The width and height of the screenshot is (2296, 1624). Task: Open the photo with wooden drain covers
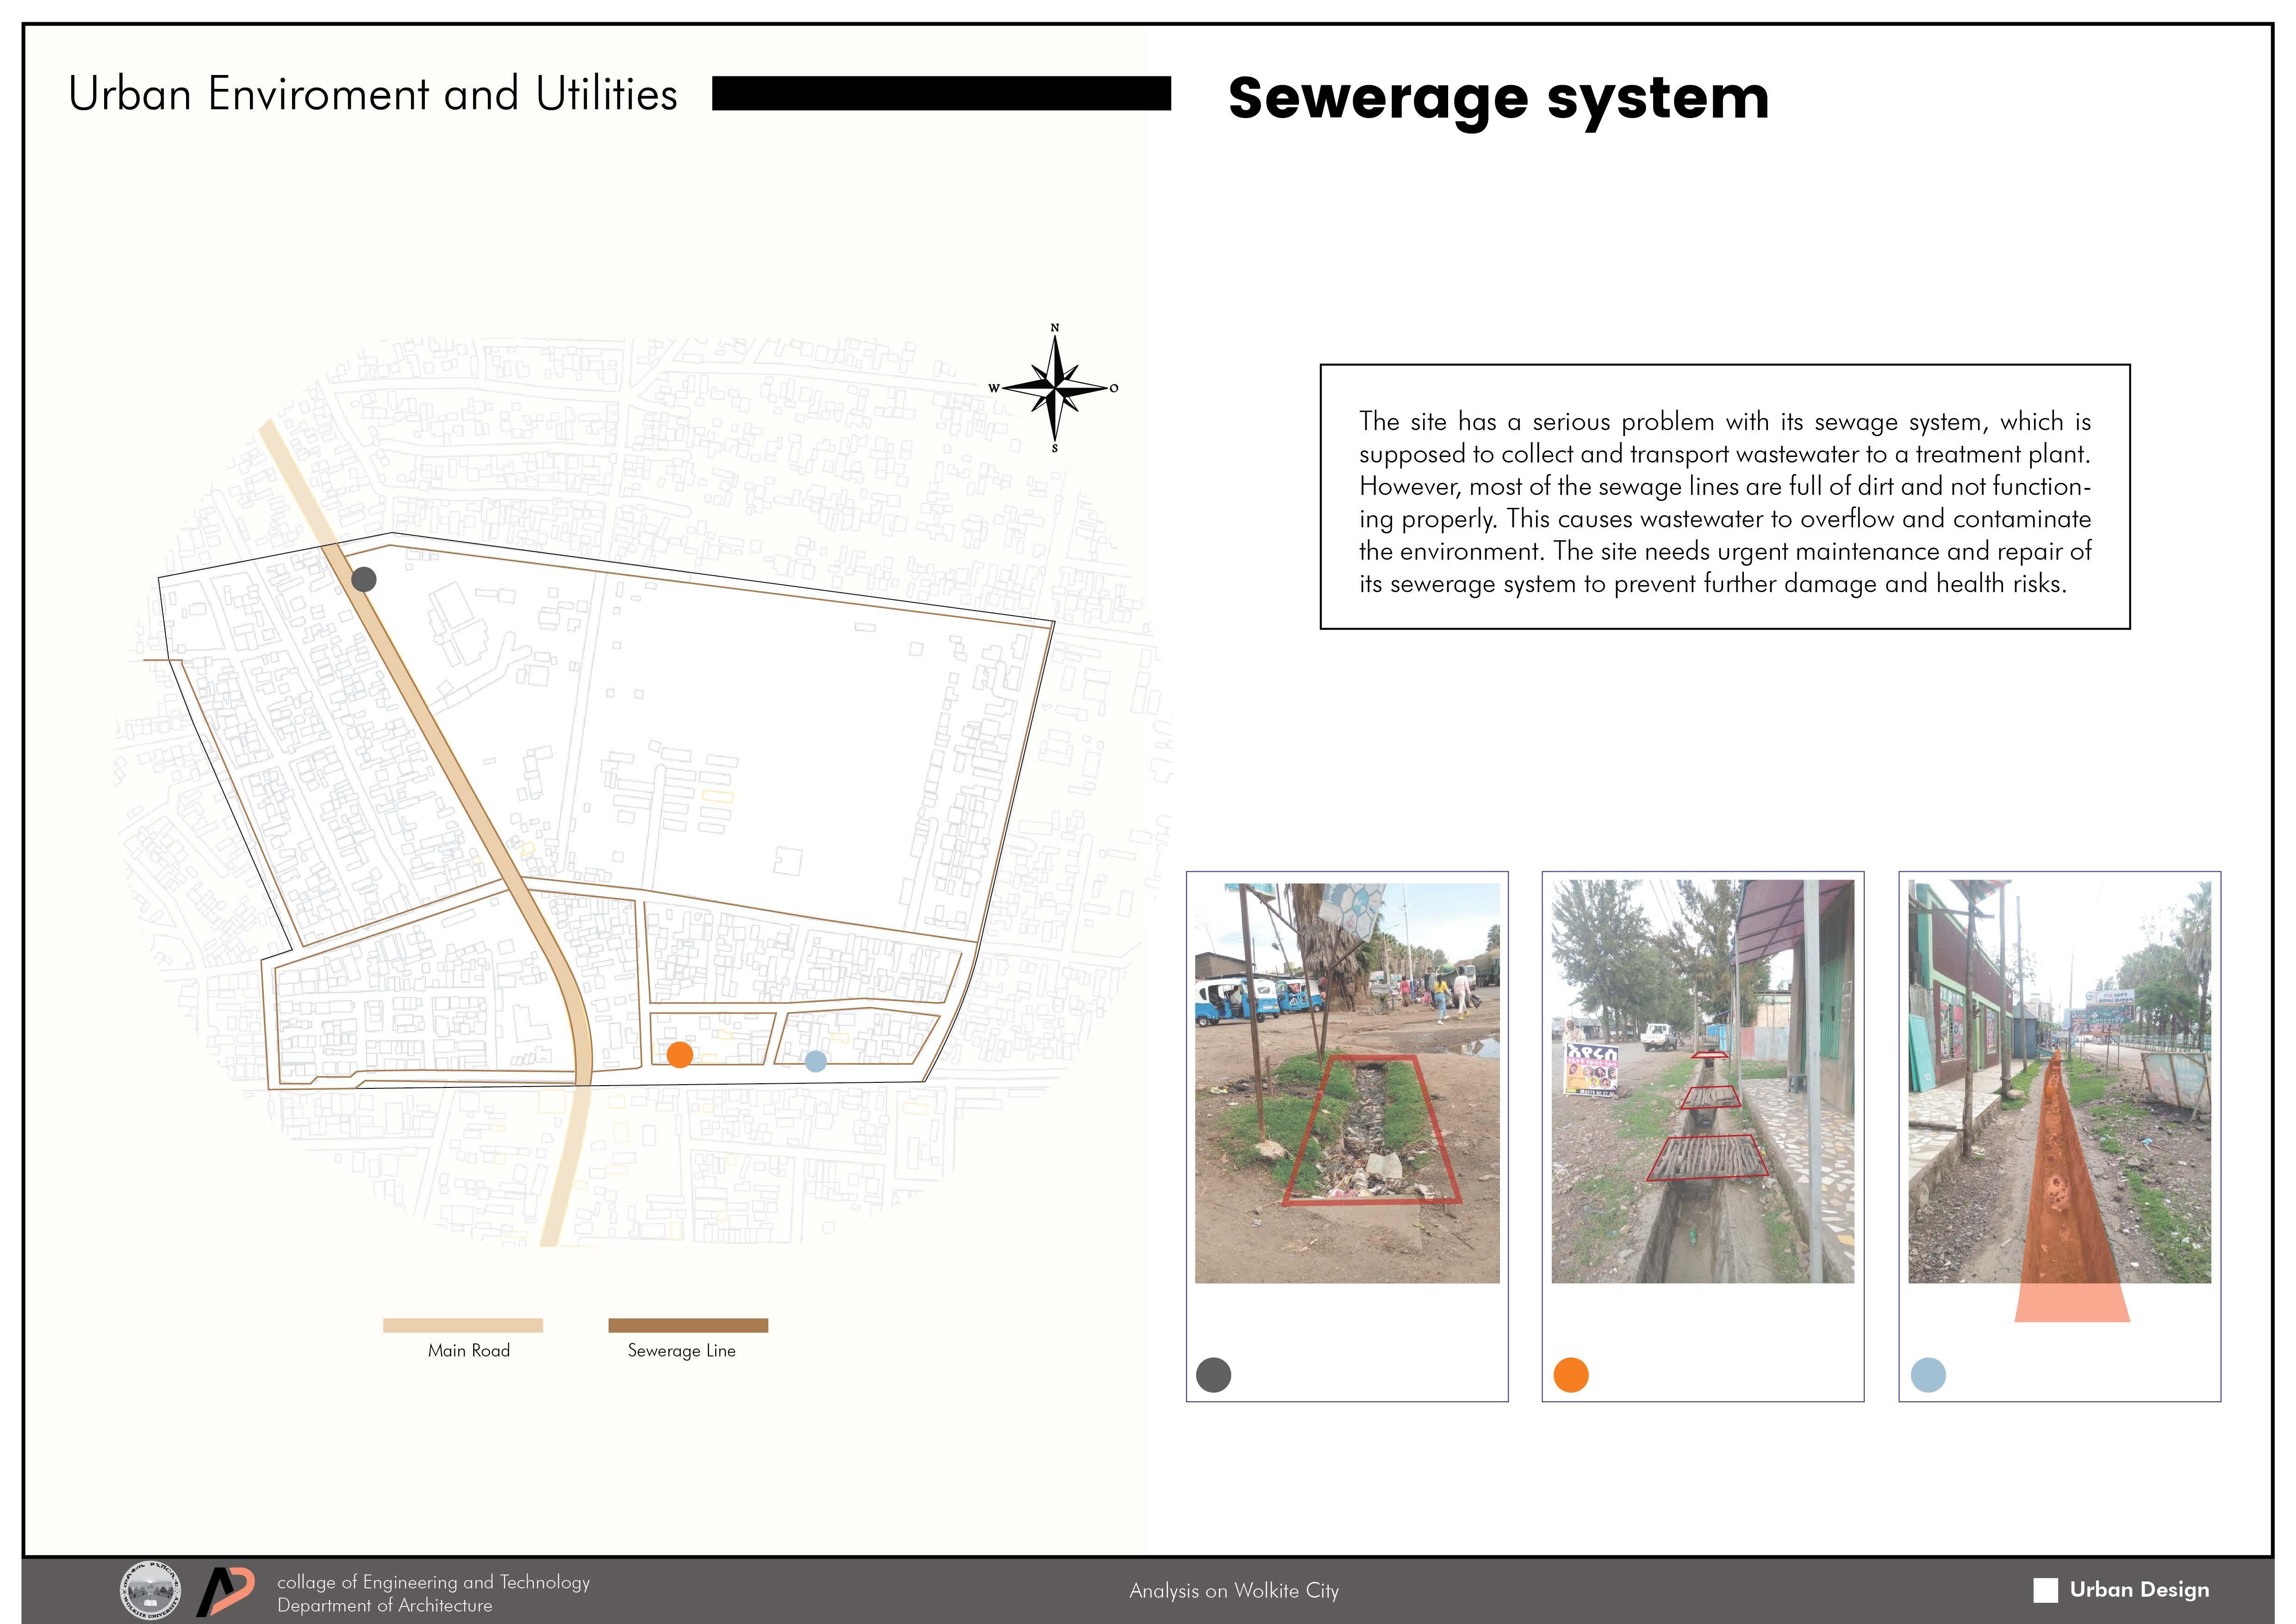tap(1702, 1082)
